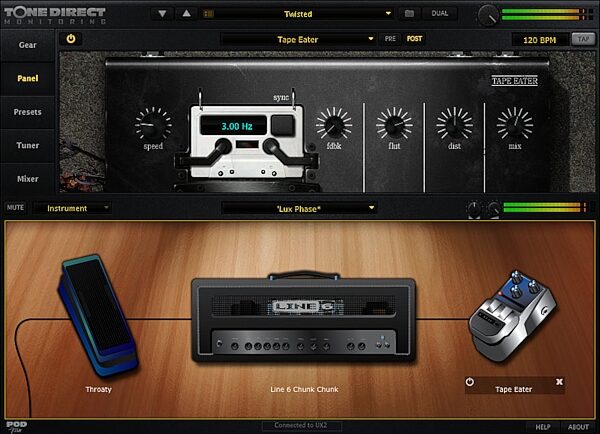600x434 pixels.
Task: Click the TAP tempo button
Action: (583, 39)
